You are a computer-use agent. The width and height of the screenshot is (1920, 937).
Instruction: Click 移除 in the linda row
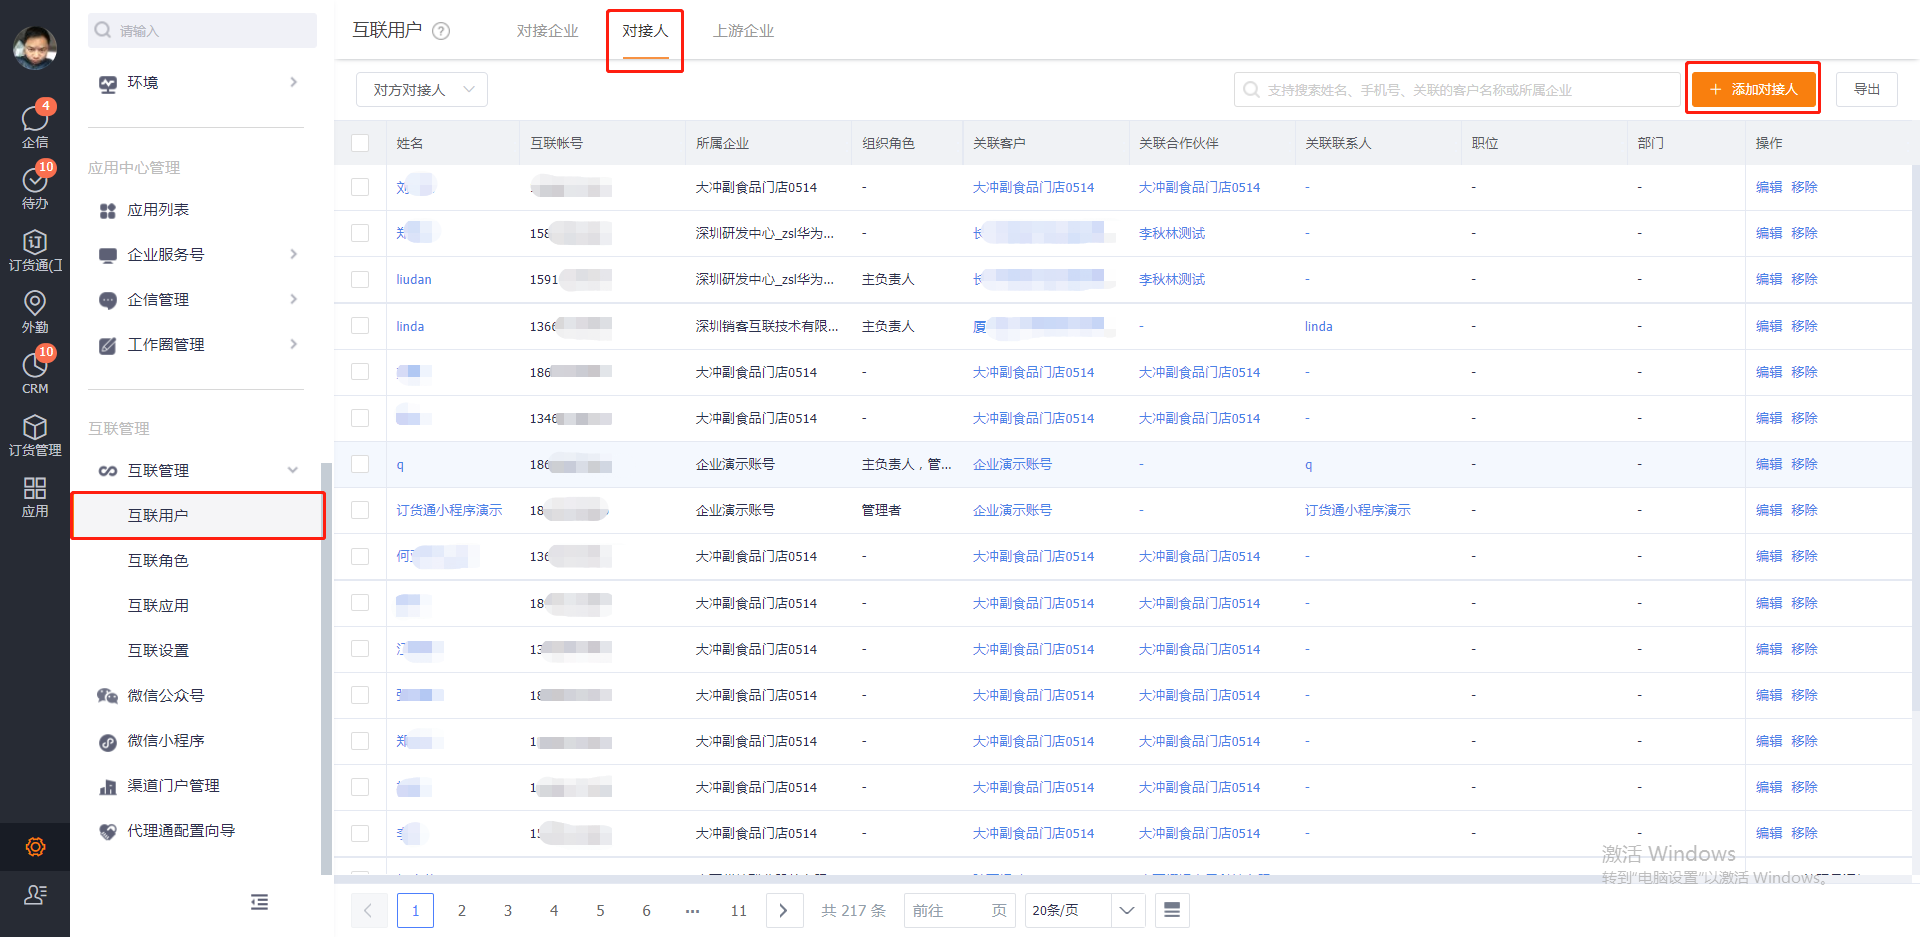pos(1804,326)
